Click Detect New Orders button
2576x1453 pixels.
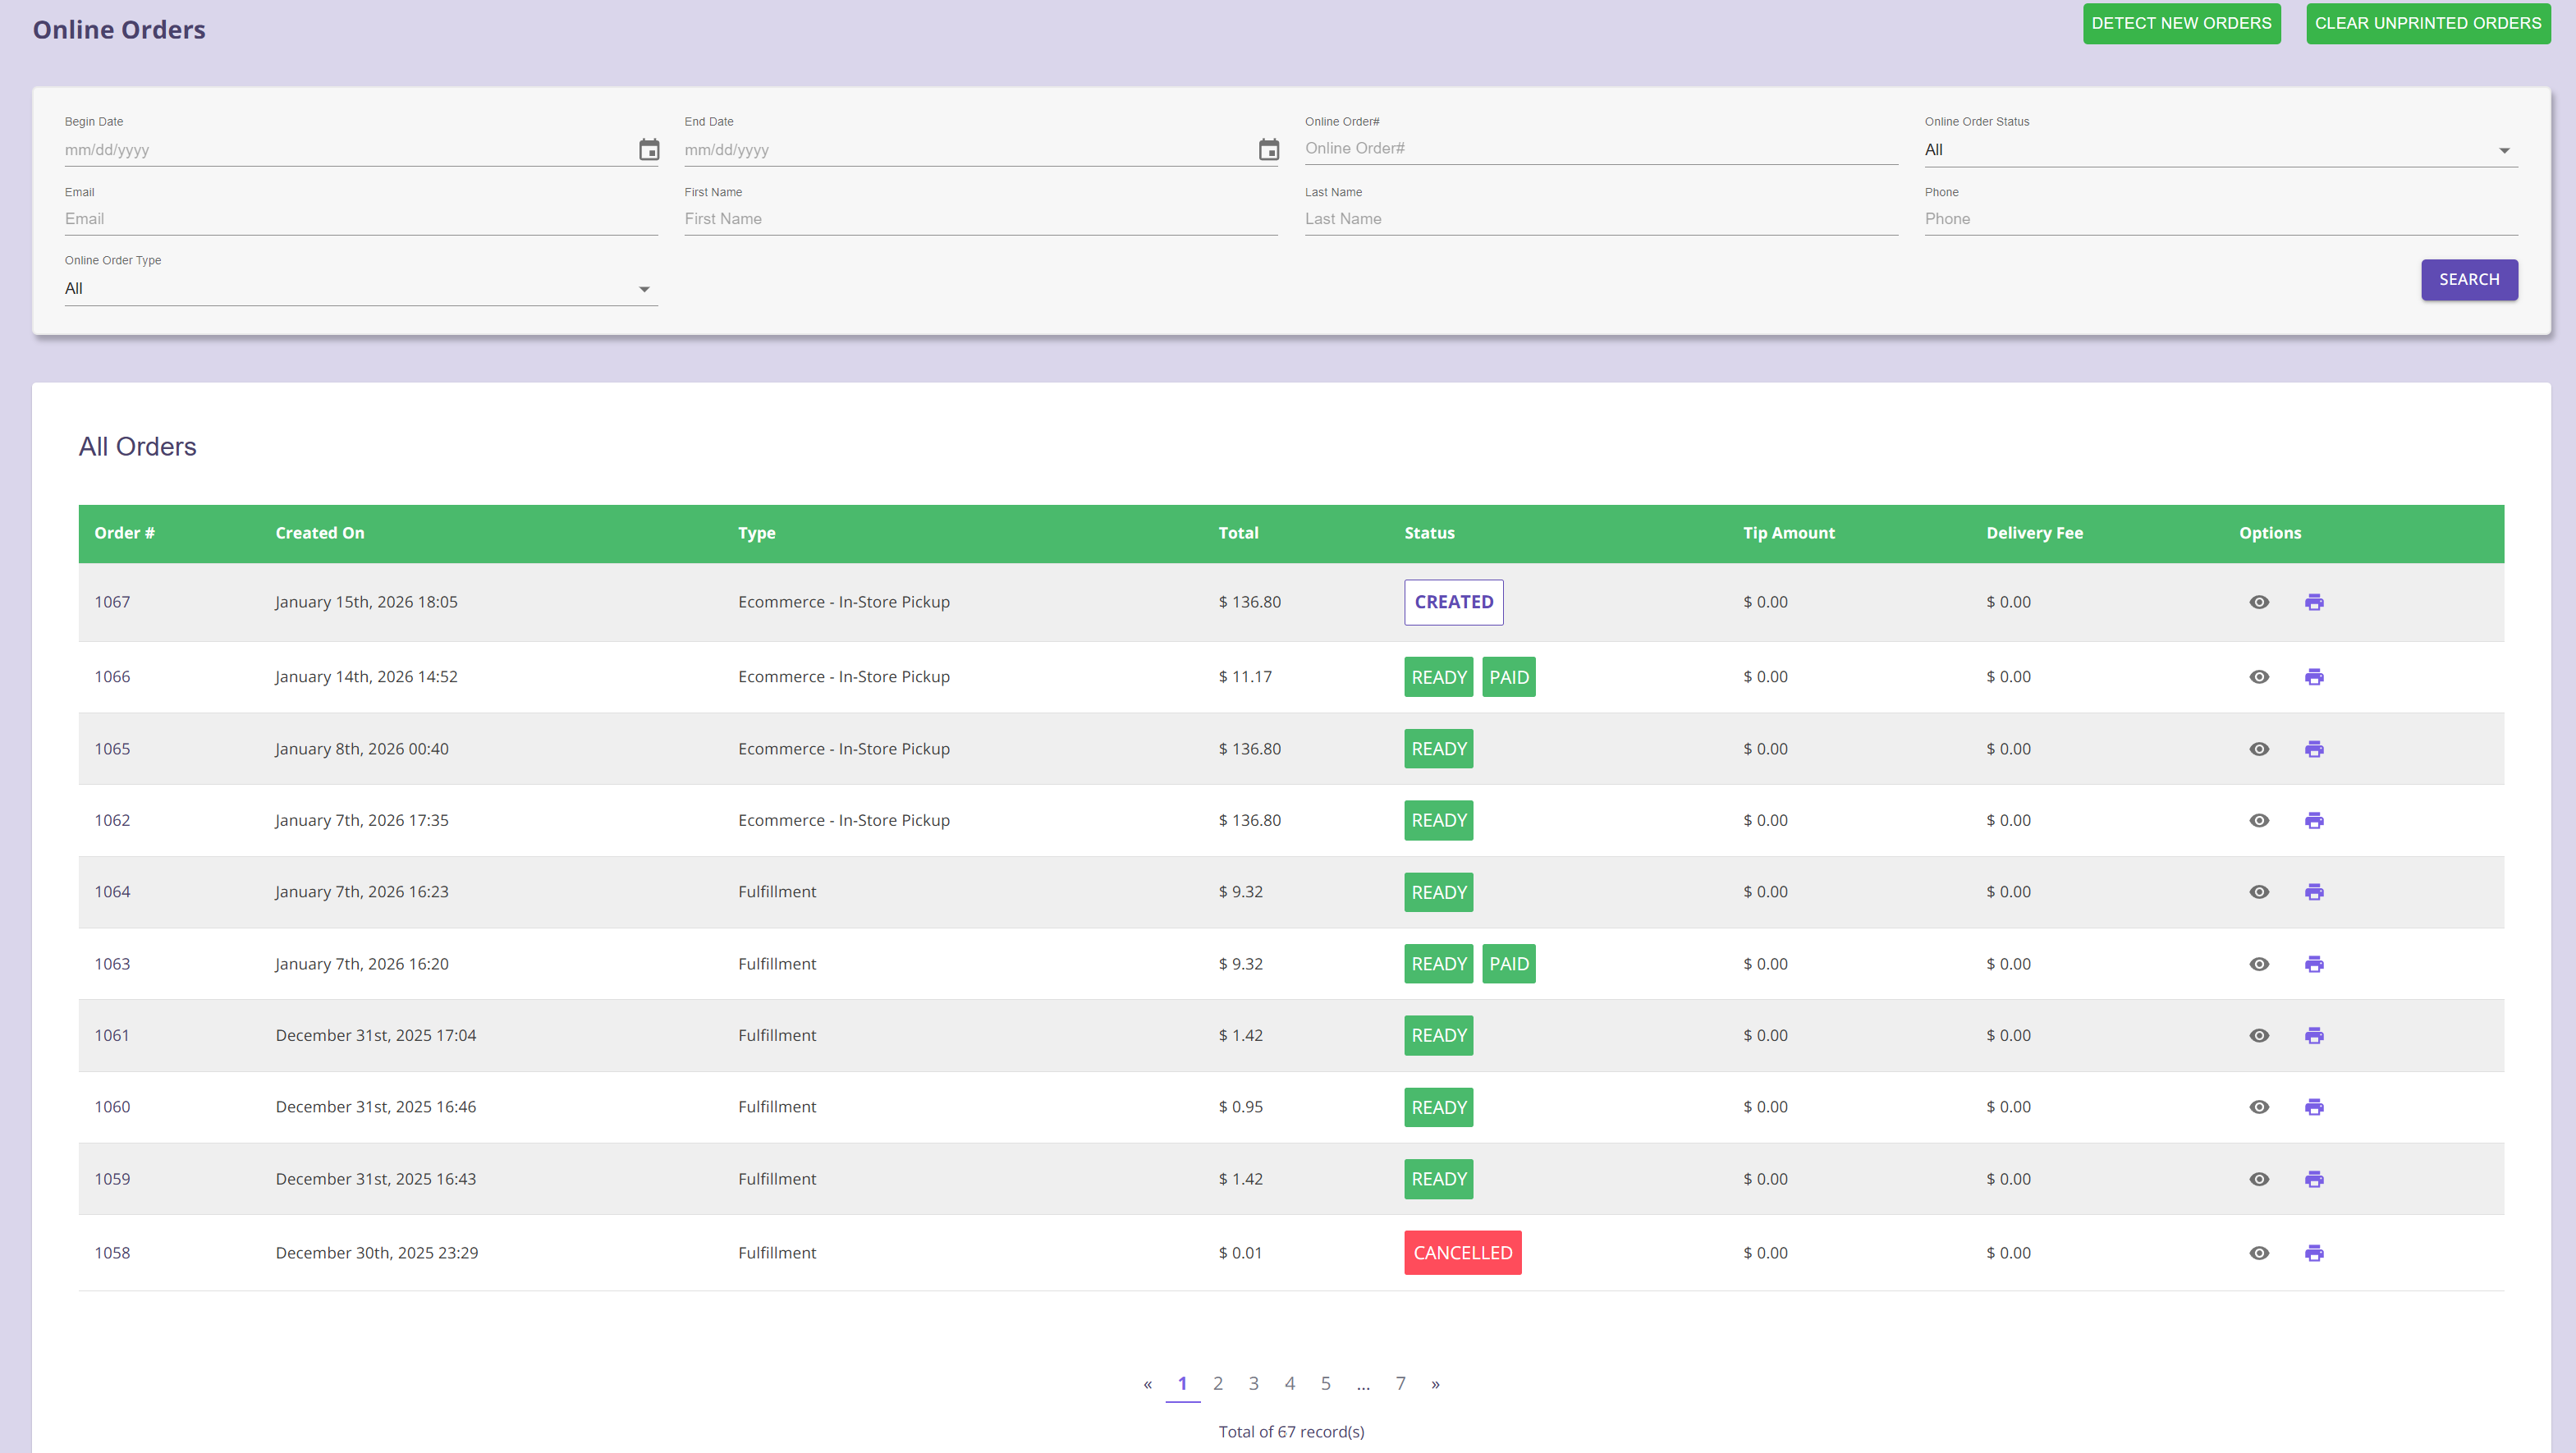tap(2181, 23)
